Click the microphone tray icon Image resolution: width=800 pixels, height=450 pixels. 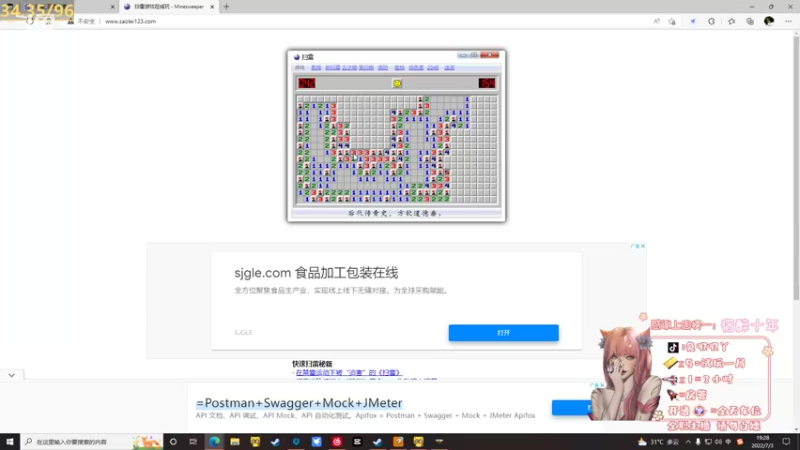click(698, 442)
